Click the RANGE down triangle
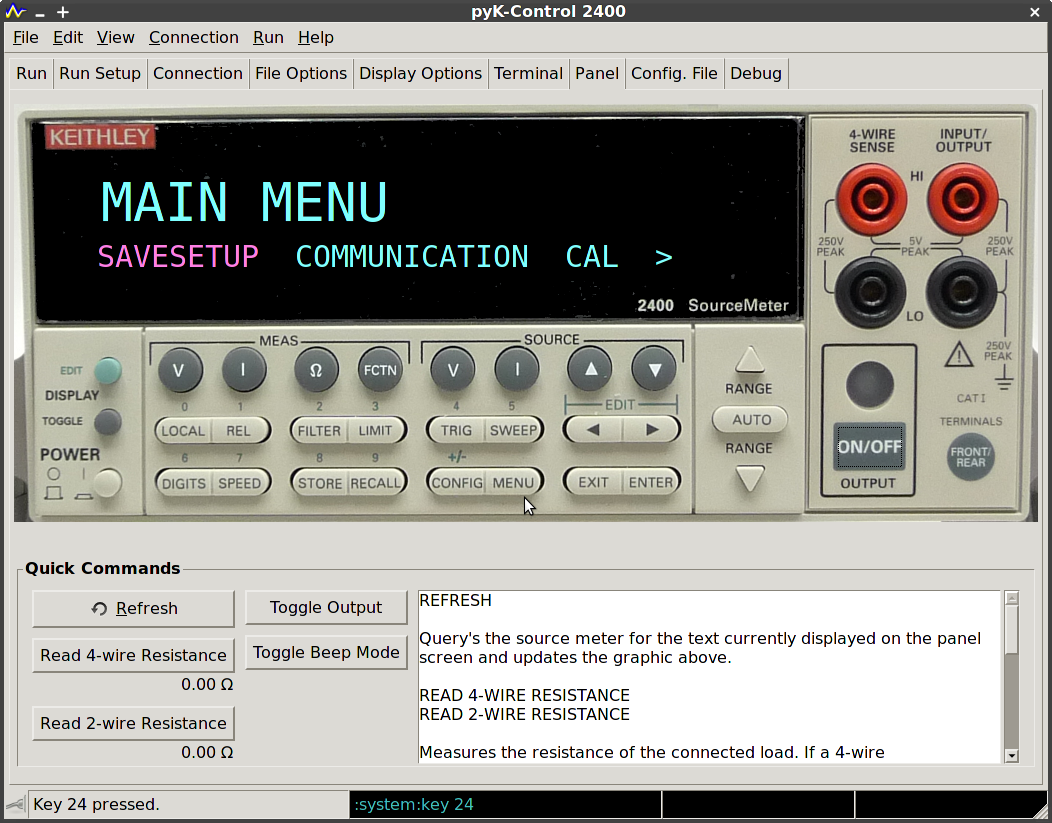 click(749, 479)
